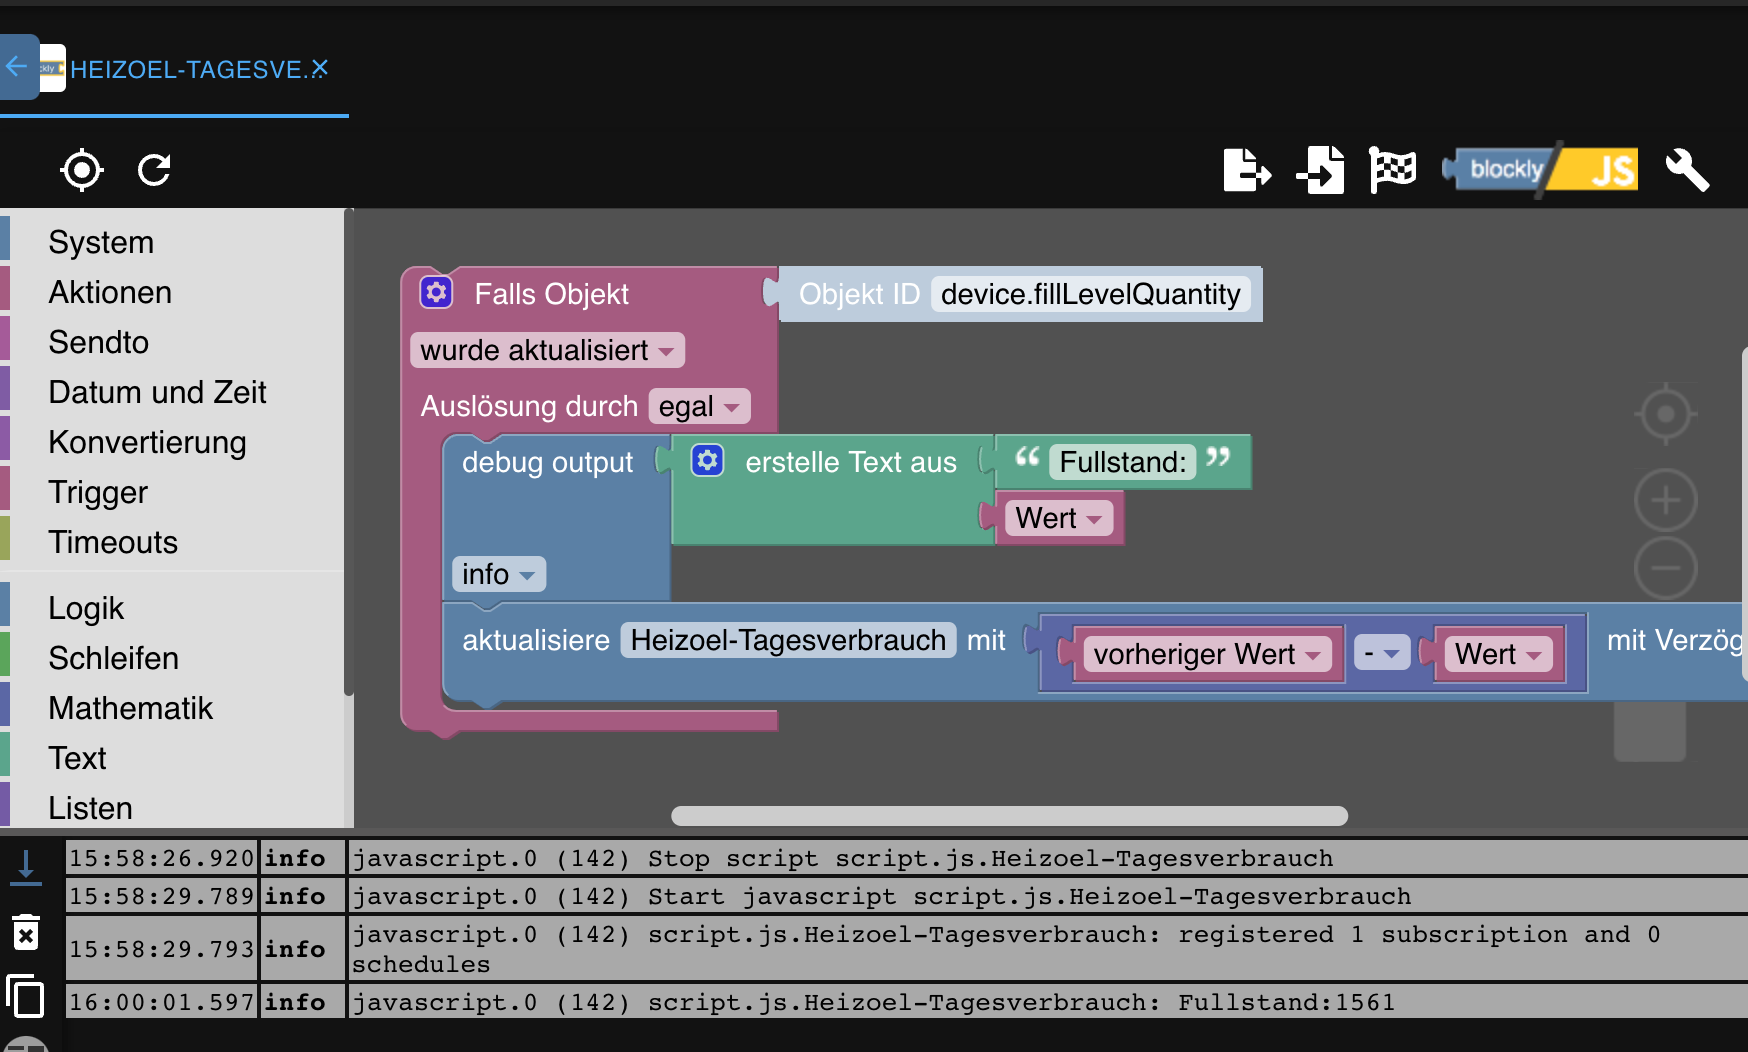Viewport: 1748px width, 1052px height.
Task: Click gear icon on Falls Objekt block
Action: pyautogui.click(x=436, y=292)
